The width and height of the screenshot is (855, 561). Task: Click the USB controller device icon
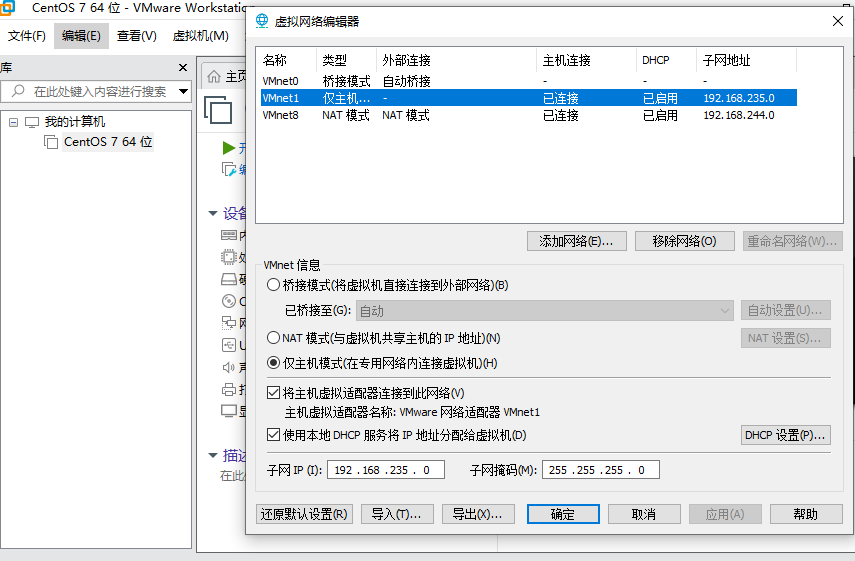pyautogui.click(x=229, y=345)
